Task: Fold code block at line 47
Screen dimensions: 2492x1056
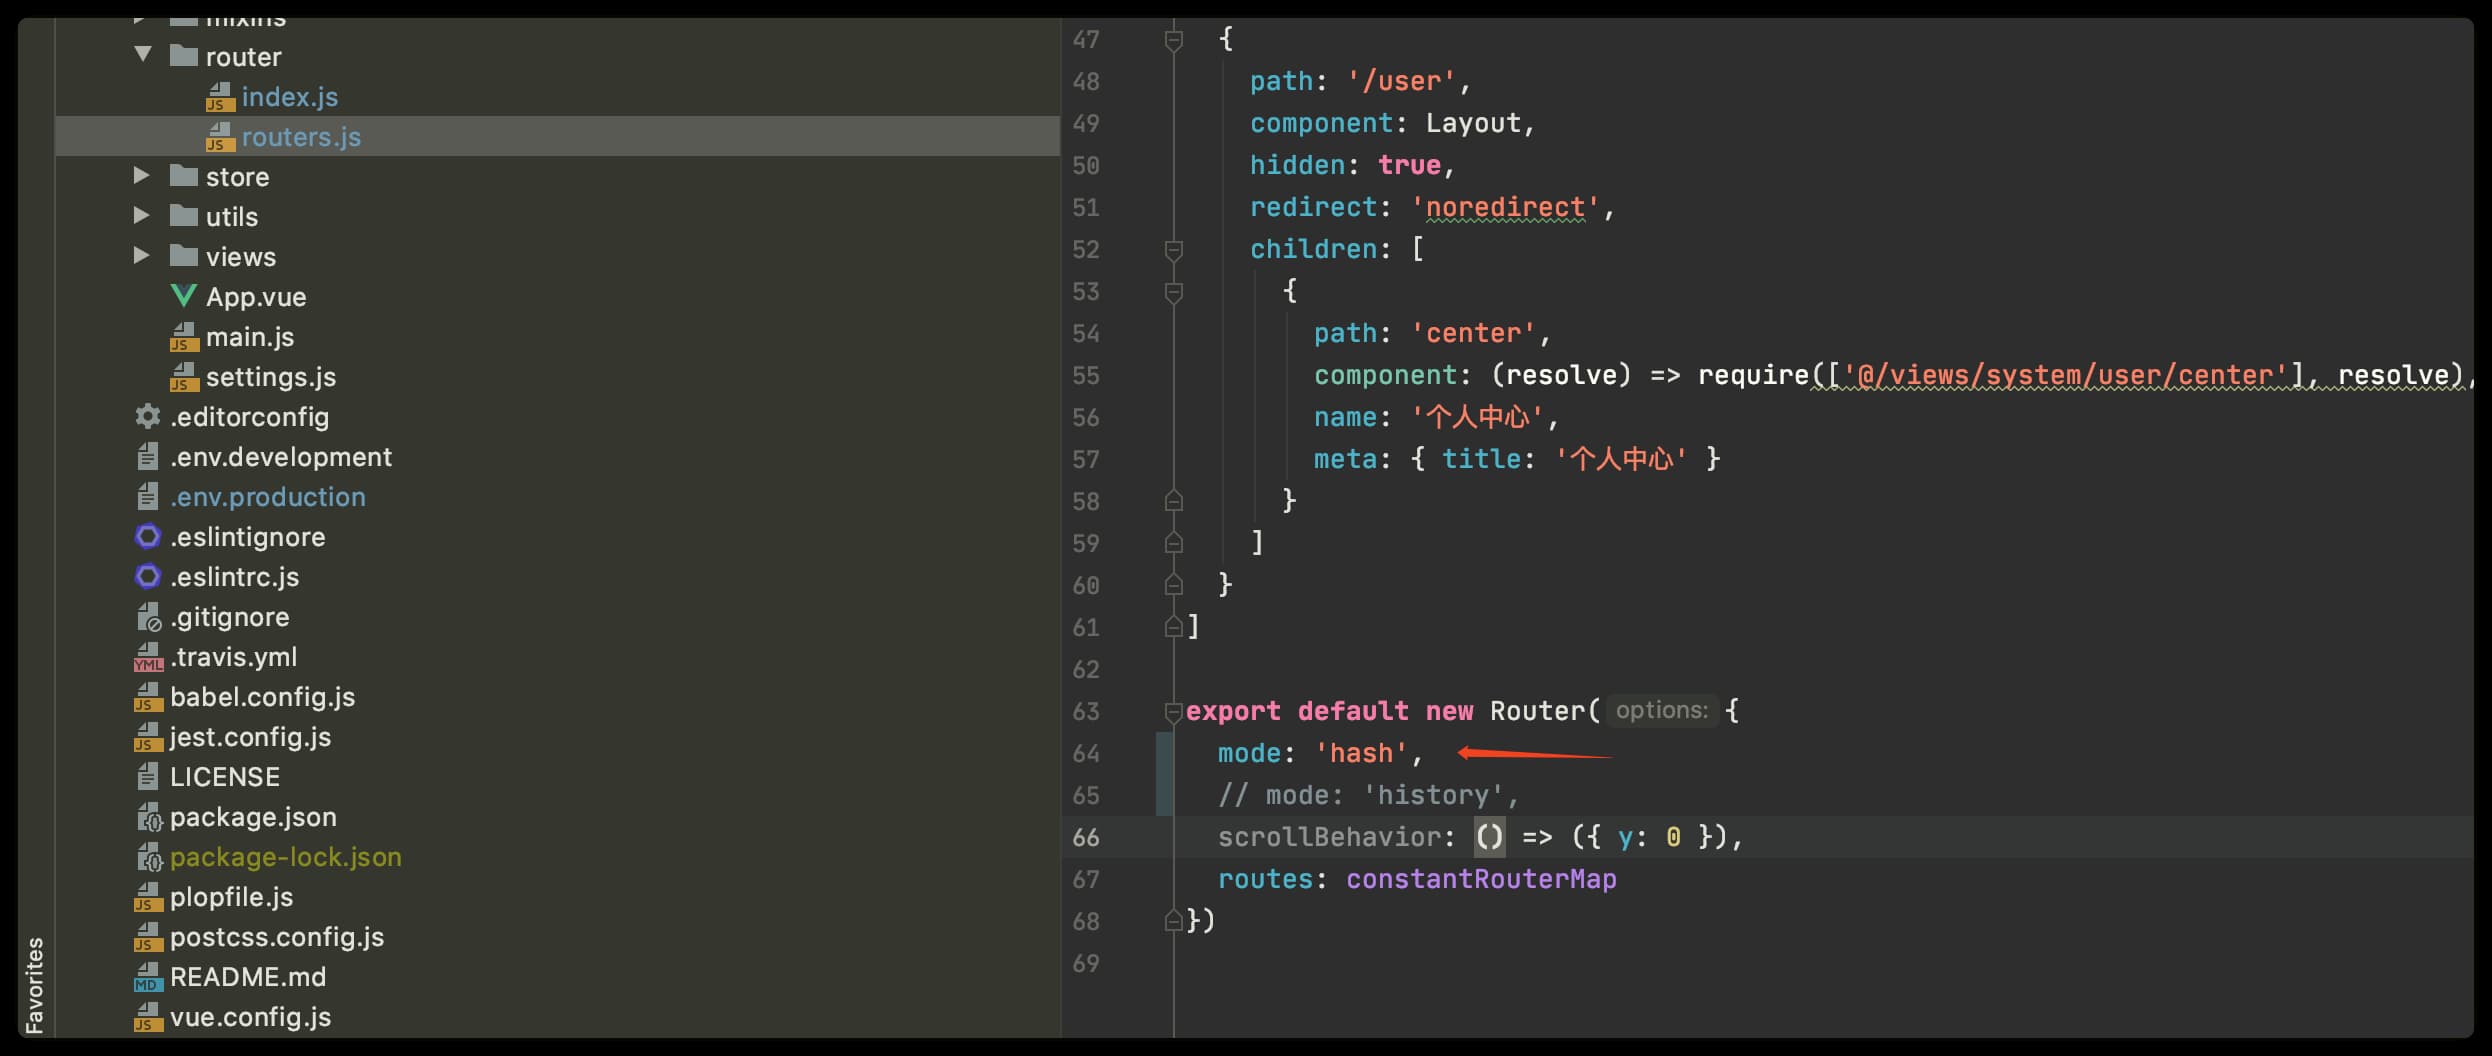Action: [1174, 40]
